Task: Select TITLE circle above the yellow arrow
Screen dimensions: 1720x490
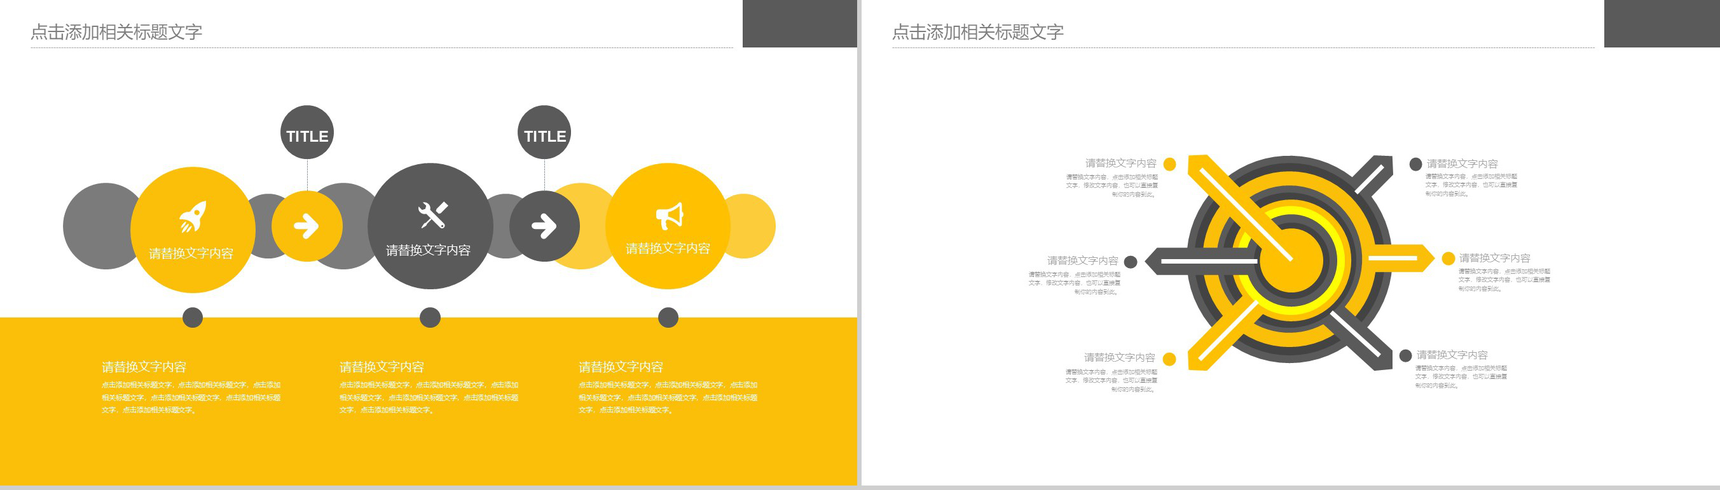Action: 307,132
